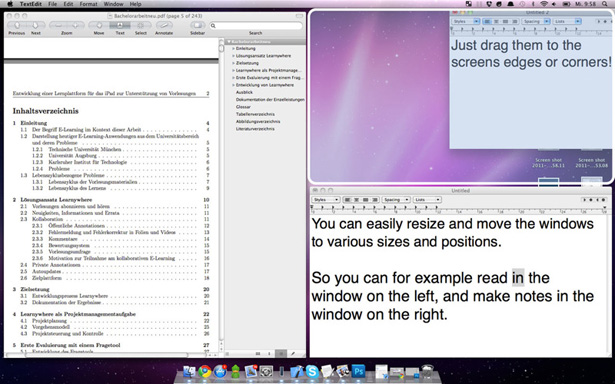
Task: Center text in Untitled 2 window
Action: (496, 21)
